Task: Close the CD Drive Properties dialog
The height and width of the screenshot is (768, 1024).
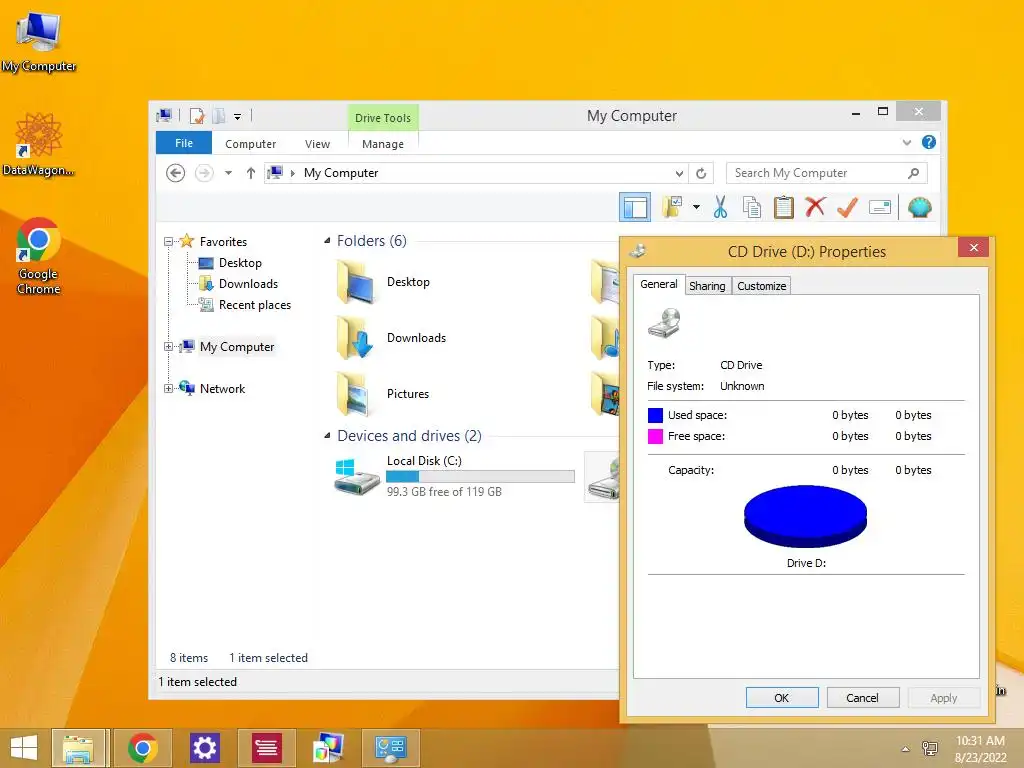Action: pyautogui.click(x=974, y=248)
